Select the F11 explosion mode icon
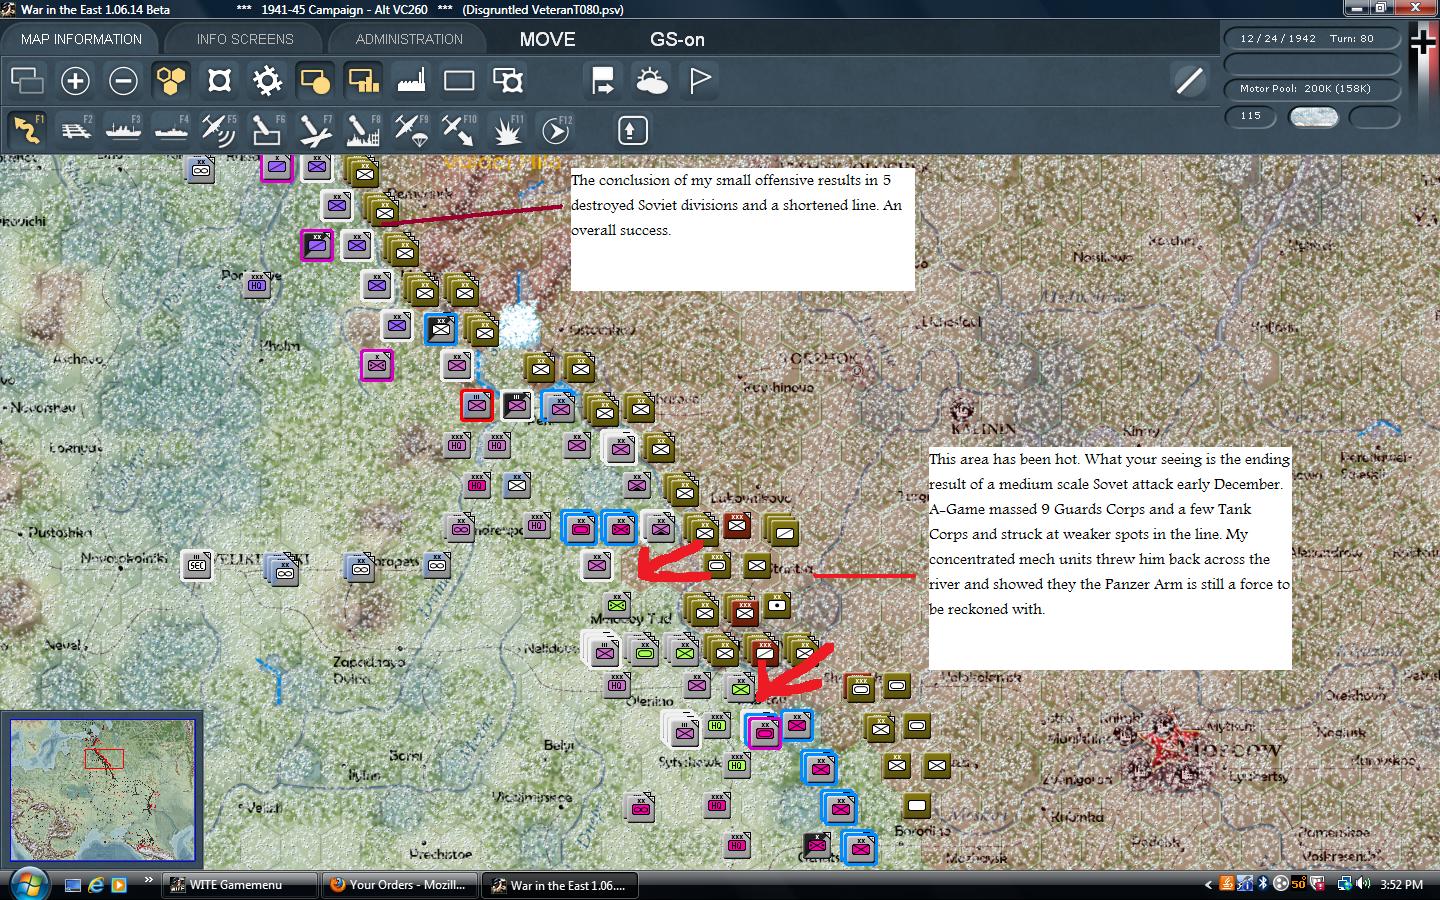Viewport: 1440px width, 900px height. click(508, 129)
